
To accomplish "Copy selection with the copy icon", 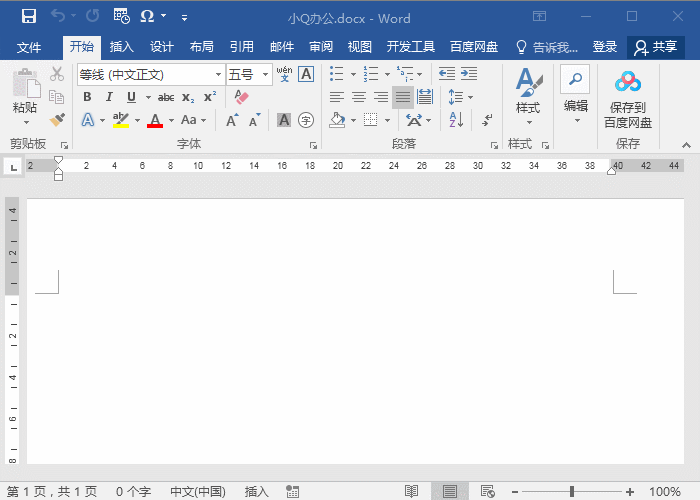I will 57,97.
